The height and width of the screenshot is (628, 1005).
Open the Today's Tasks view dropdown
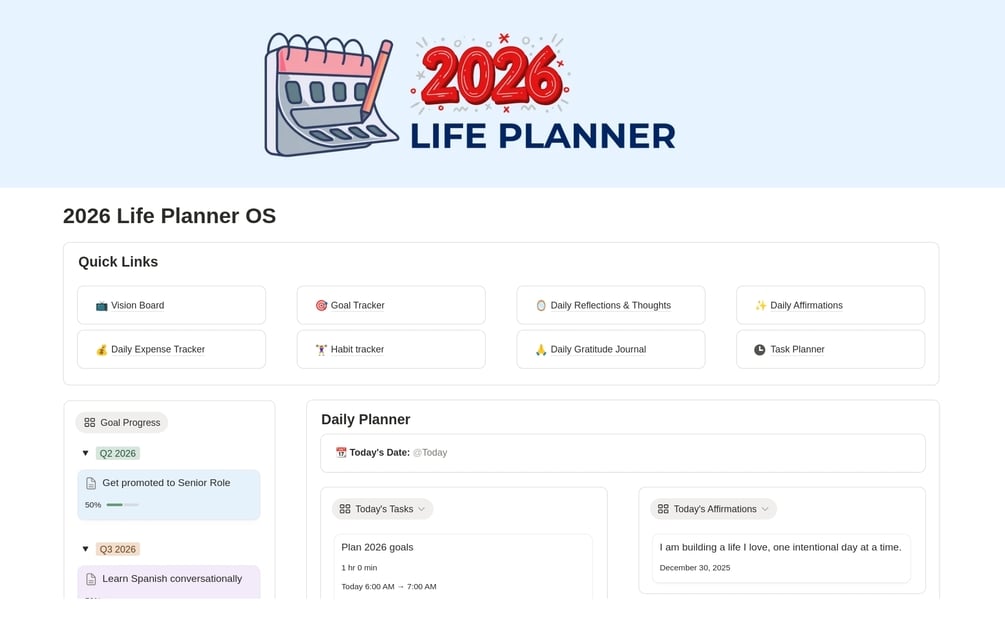421,509
